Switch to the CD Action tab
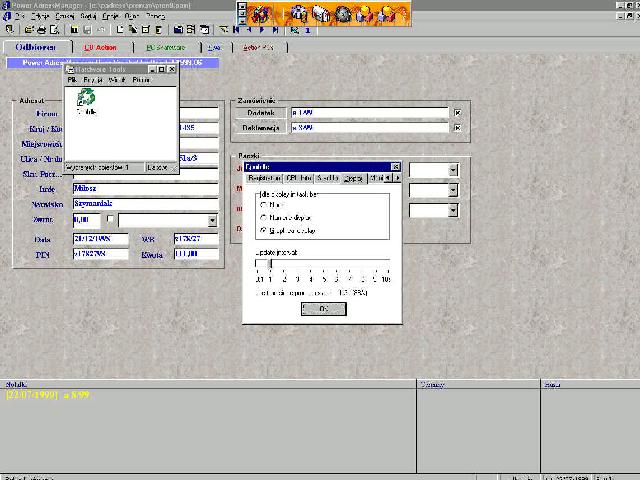 100,47
